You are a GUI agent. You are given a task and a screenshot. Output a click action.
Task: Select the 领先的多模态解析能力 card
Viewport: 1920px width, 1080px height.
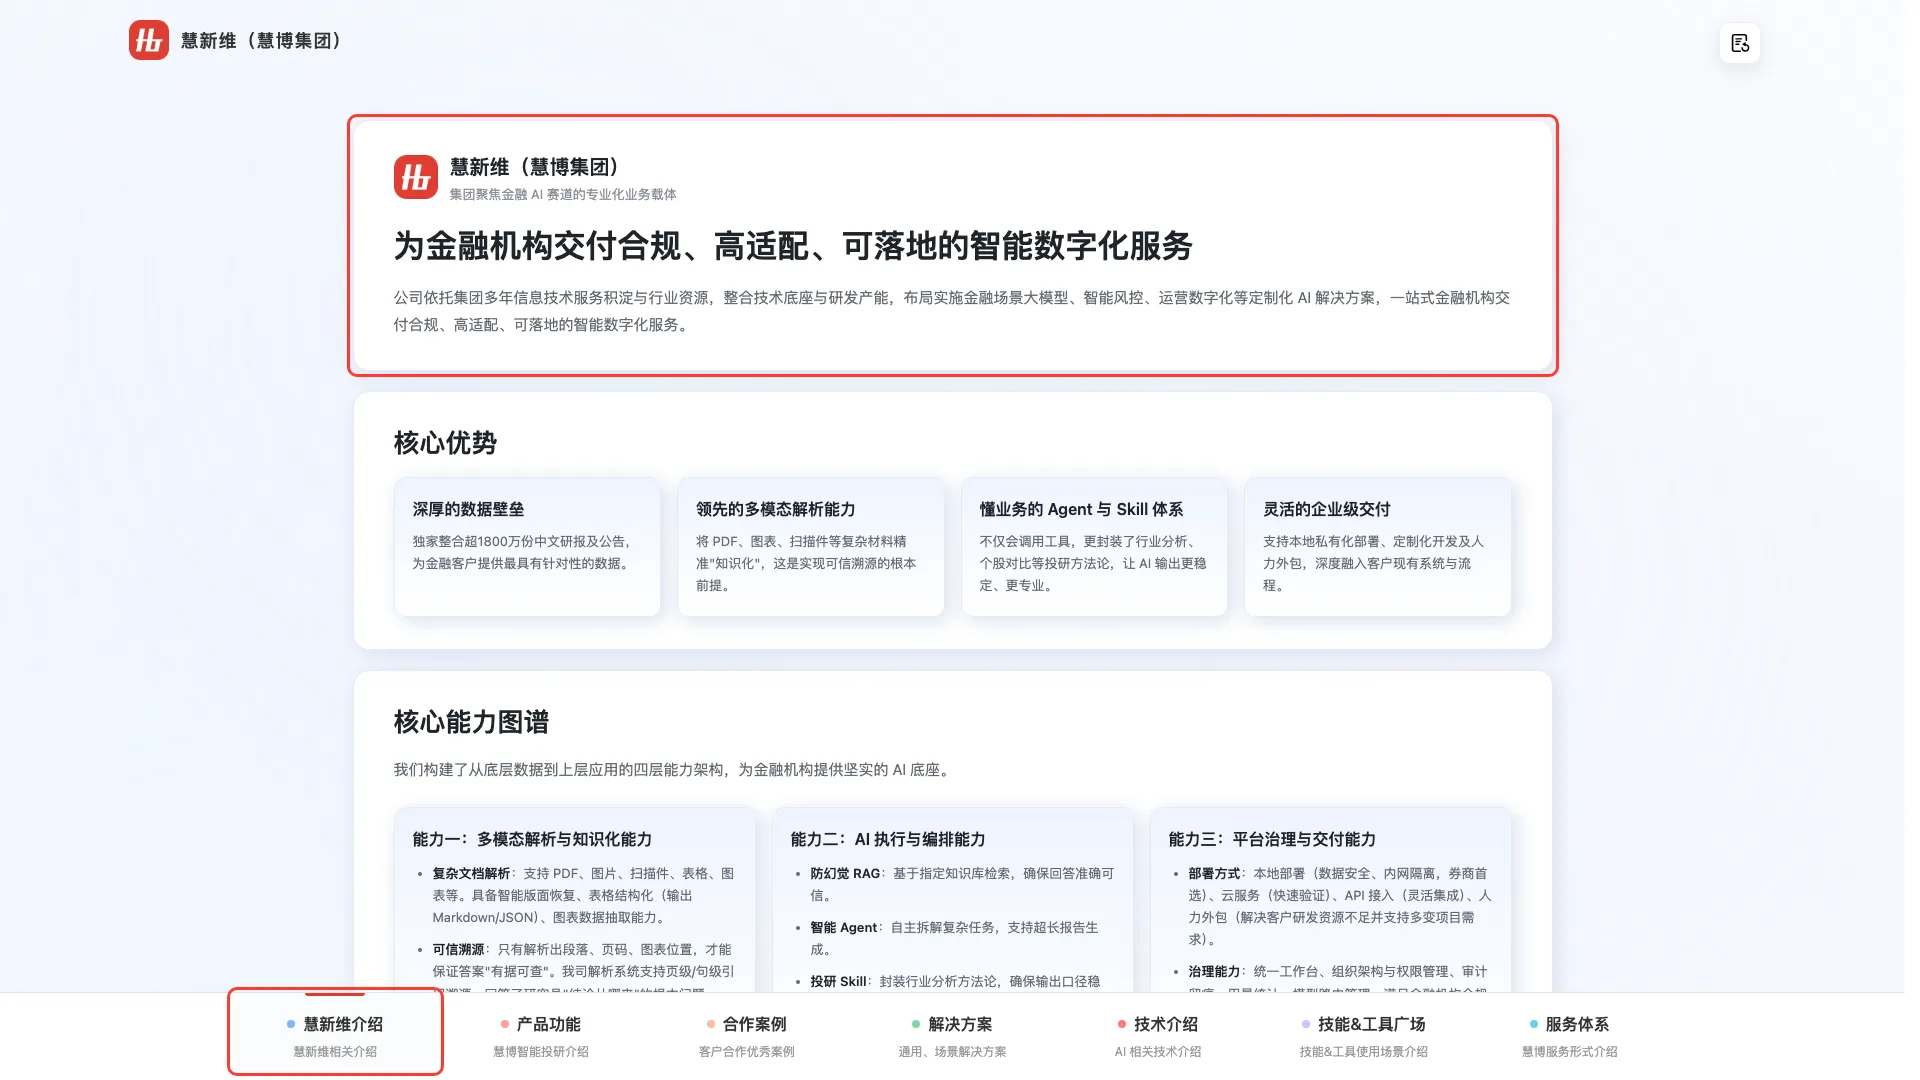tap(811, 547)
